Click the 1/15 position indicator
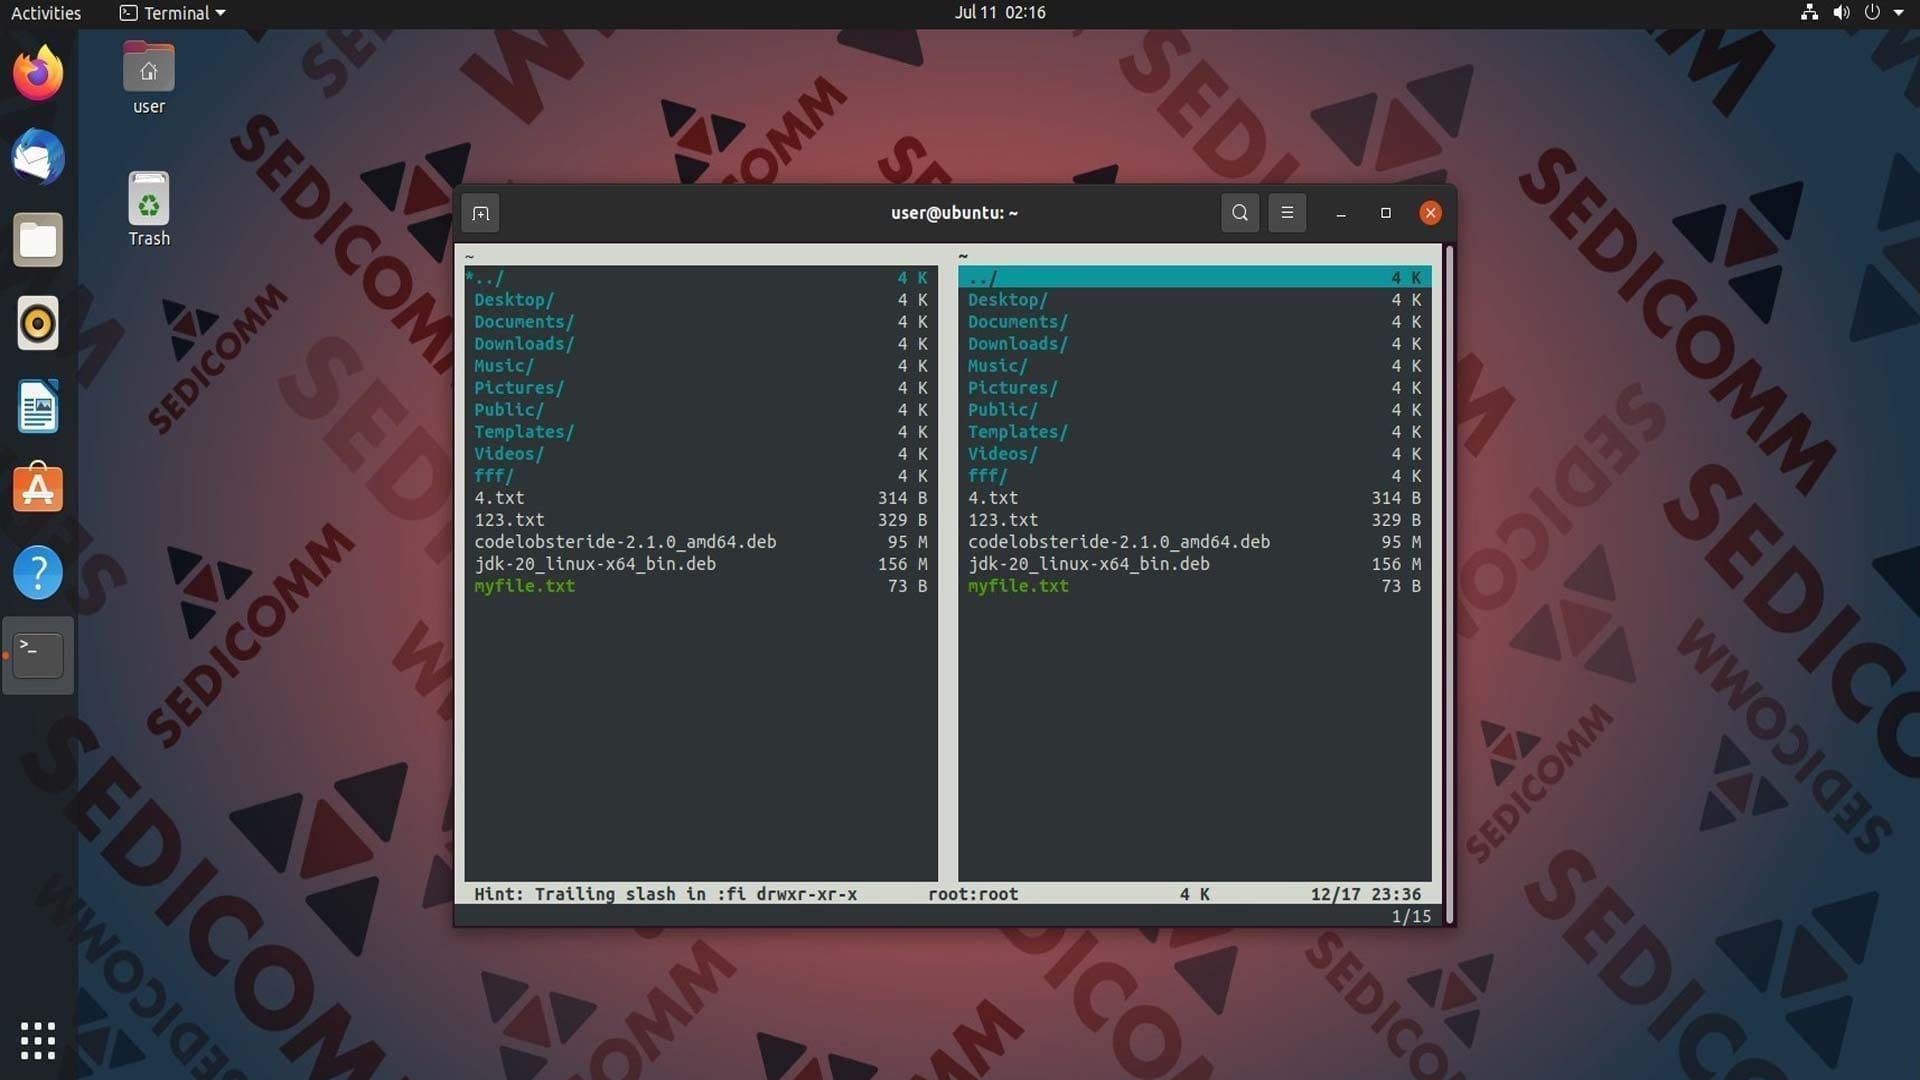This screenshot has width=1920, height=1080. pyautogui.click(x=1411, y=916)
